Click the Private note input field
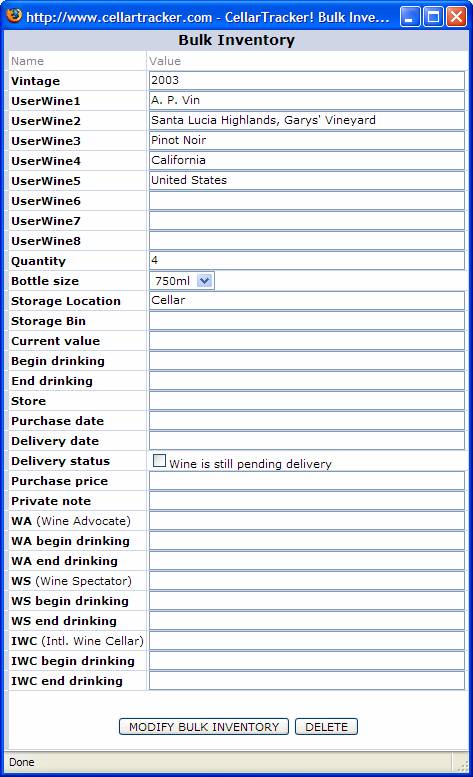This screenshot has height=777, width=473. click(307, 500)
